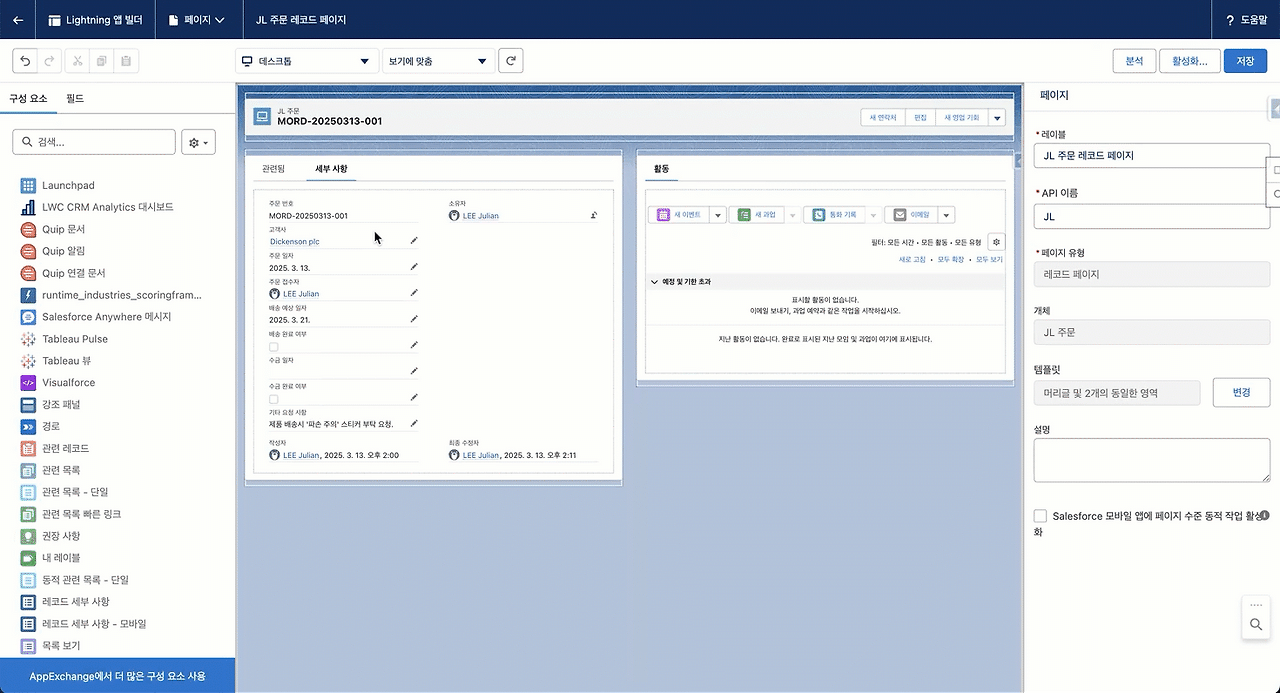Click the cut scissors icon

[77, 61]
